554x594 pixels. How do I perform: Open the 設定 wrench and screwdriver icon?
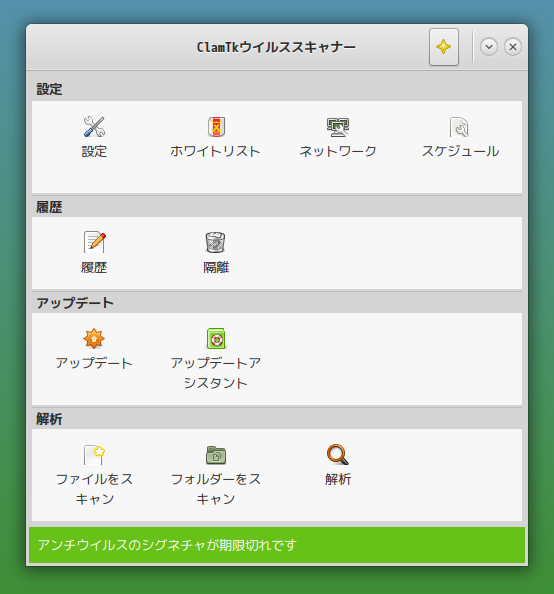tap(94, 127)
